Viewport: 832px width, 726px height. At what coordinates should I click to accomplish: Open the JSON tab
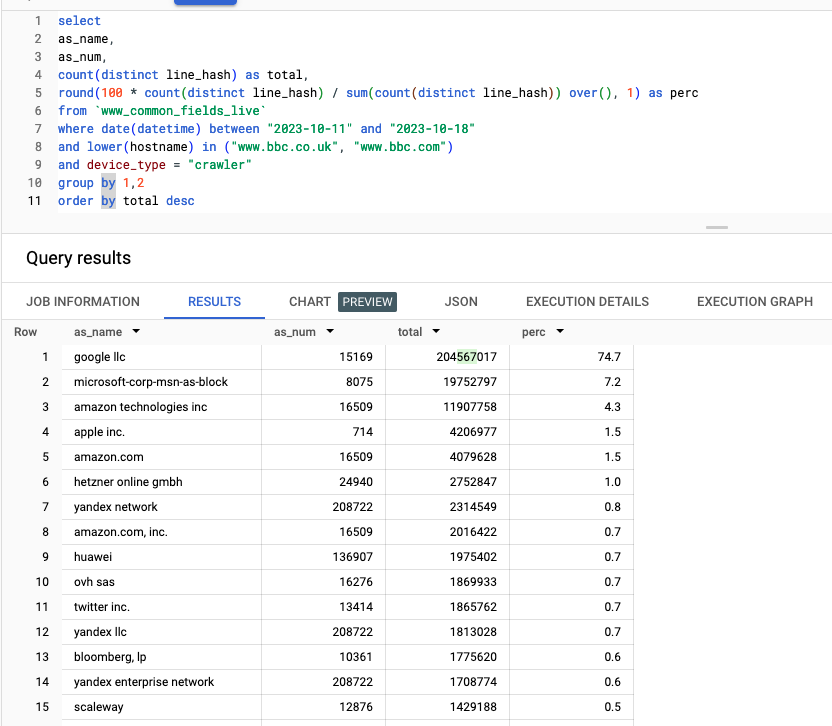pyautogui.click(x=461, y=301)
